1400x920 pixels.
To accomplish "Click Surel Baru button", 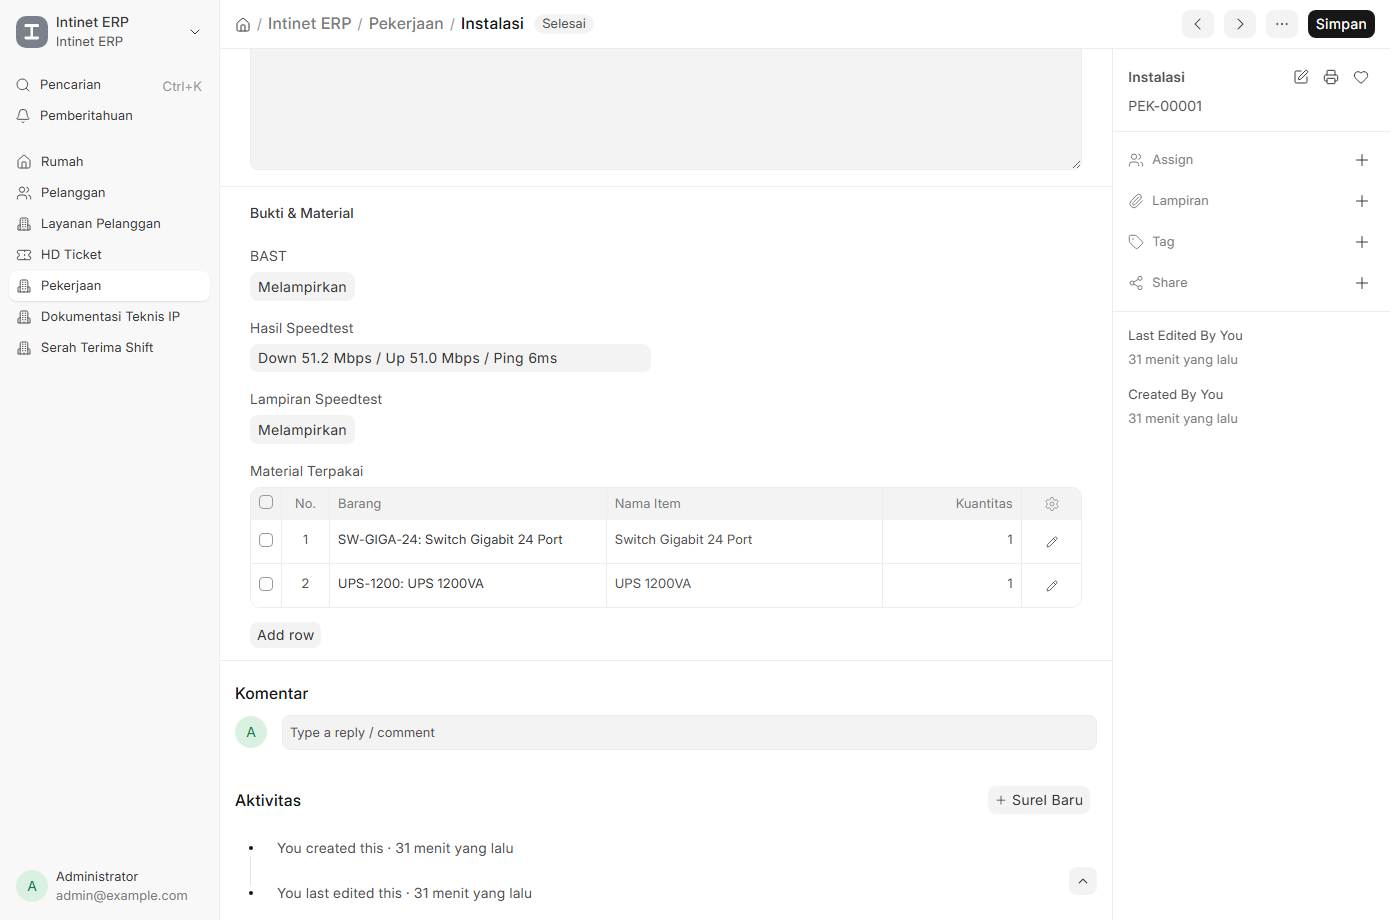I will (x=1039, y=800).
